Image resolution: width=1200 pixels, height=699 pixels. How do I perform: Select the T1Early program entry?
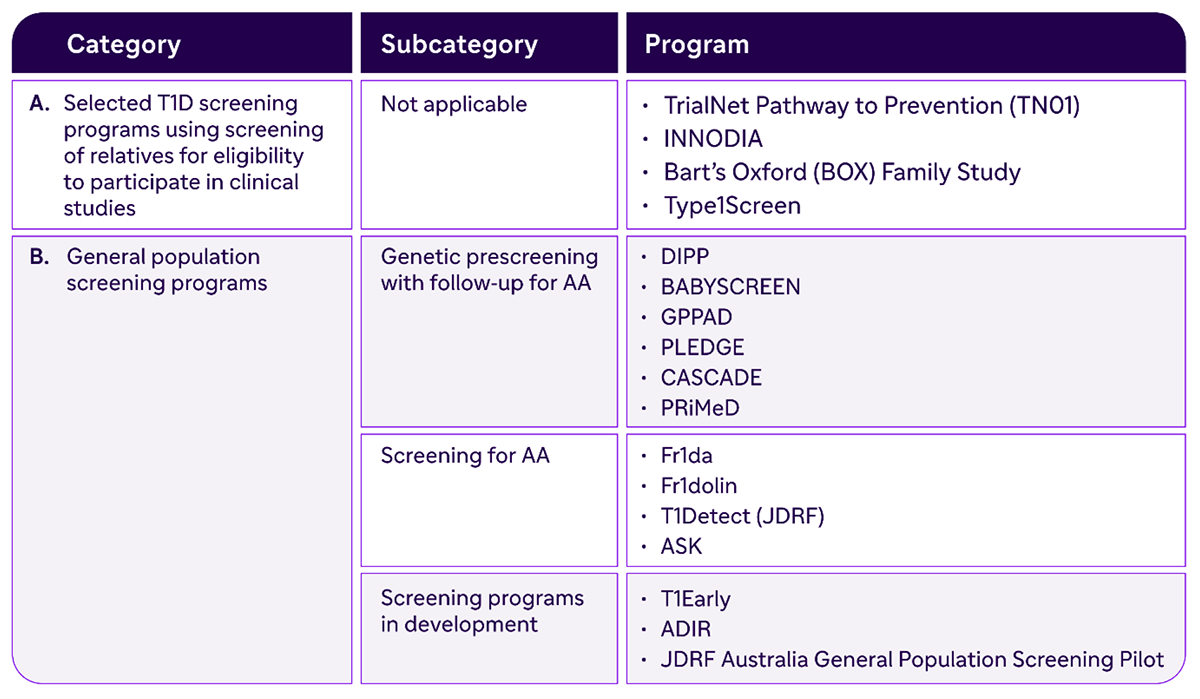click(696, 600)
